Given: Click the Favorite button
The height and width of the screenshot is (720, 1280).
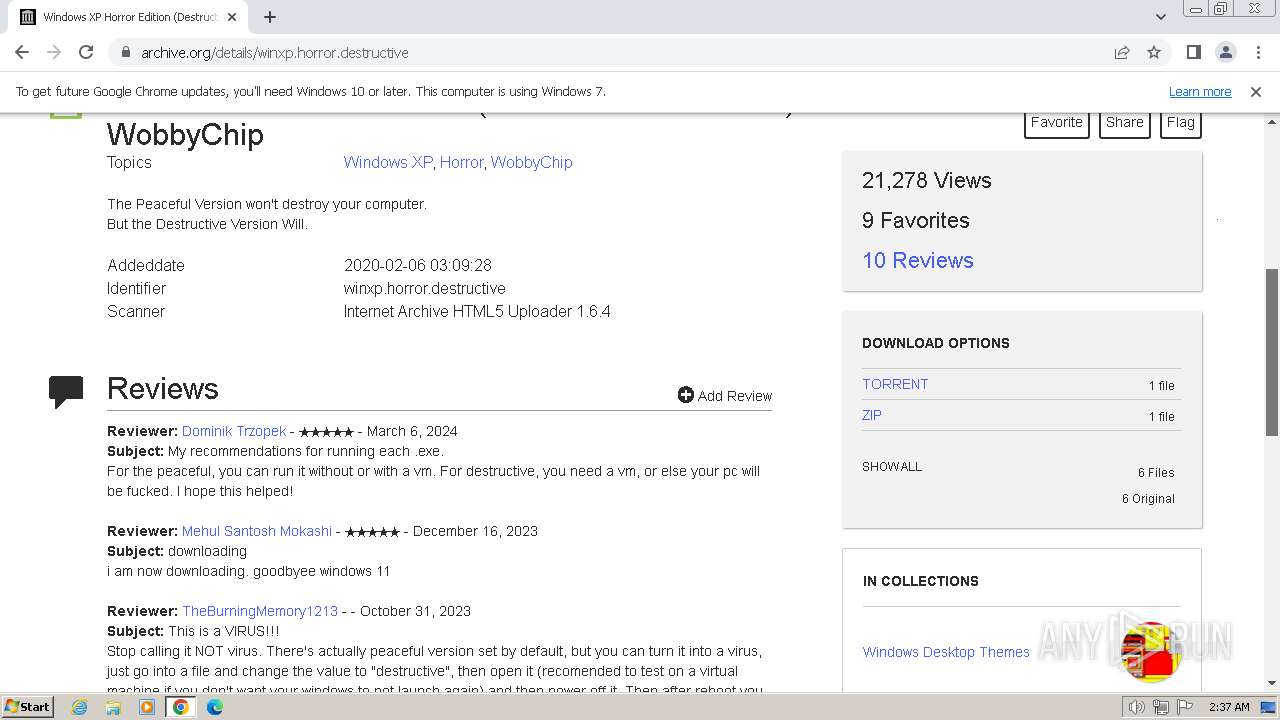Looking at the screenshot, I should pos(1057,123).
